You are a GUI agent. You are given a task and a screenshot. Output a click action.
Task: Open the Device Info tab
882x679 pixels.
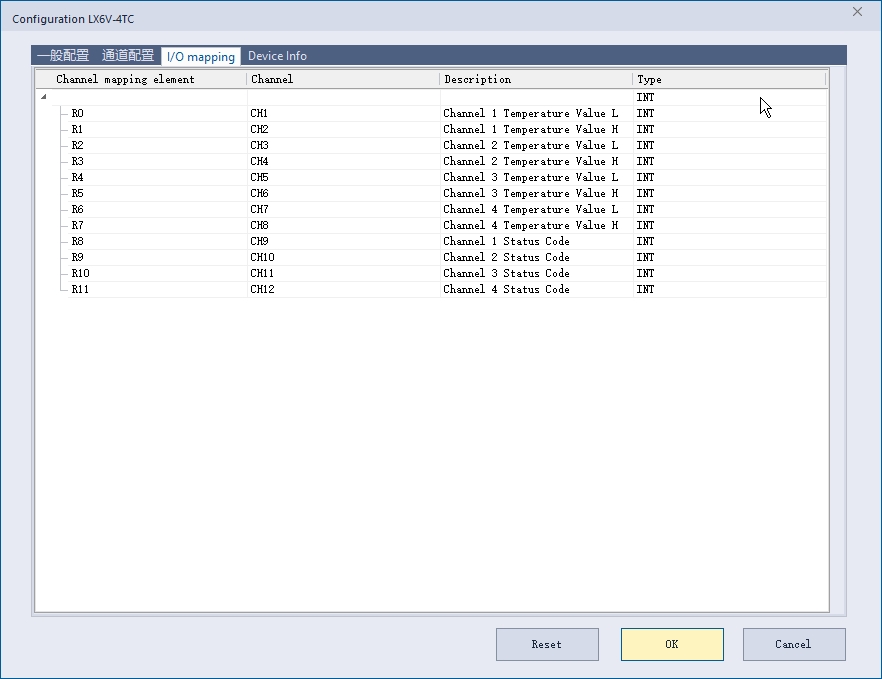[x=277, y=56]
